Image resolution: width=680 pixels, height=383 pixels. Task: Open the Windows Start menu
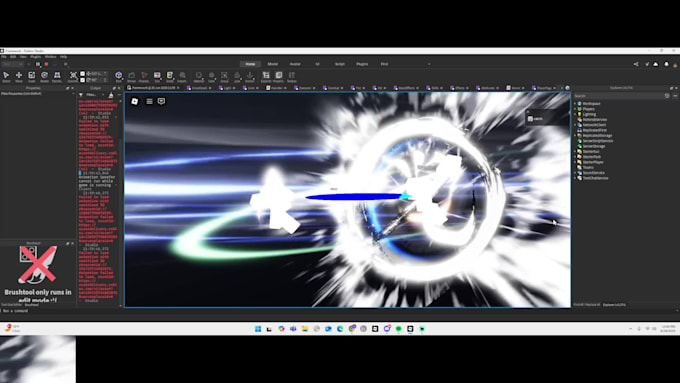[x=258, y=329]
